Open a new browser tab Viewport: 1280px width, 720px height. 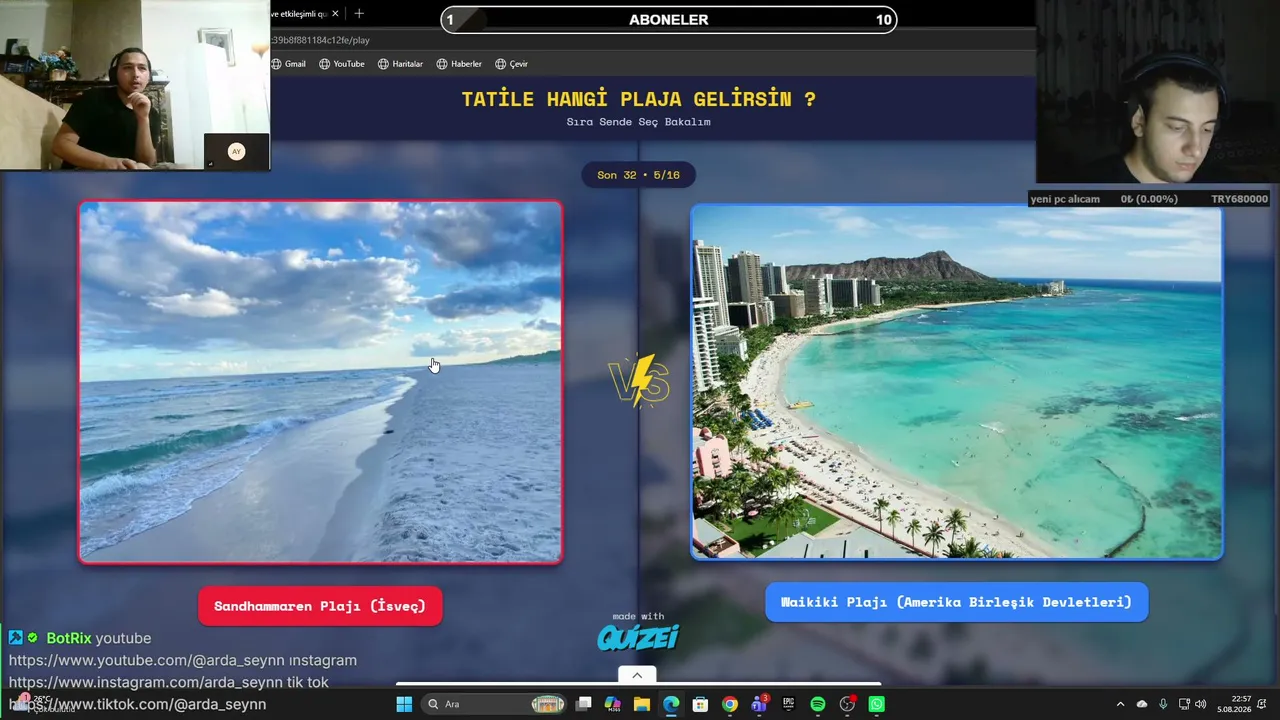(359, 14)
